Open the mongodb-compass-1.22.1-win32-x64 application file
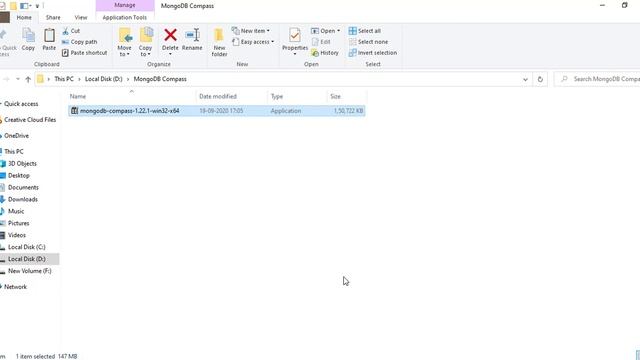640x360 pixels. 217,111
